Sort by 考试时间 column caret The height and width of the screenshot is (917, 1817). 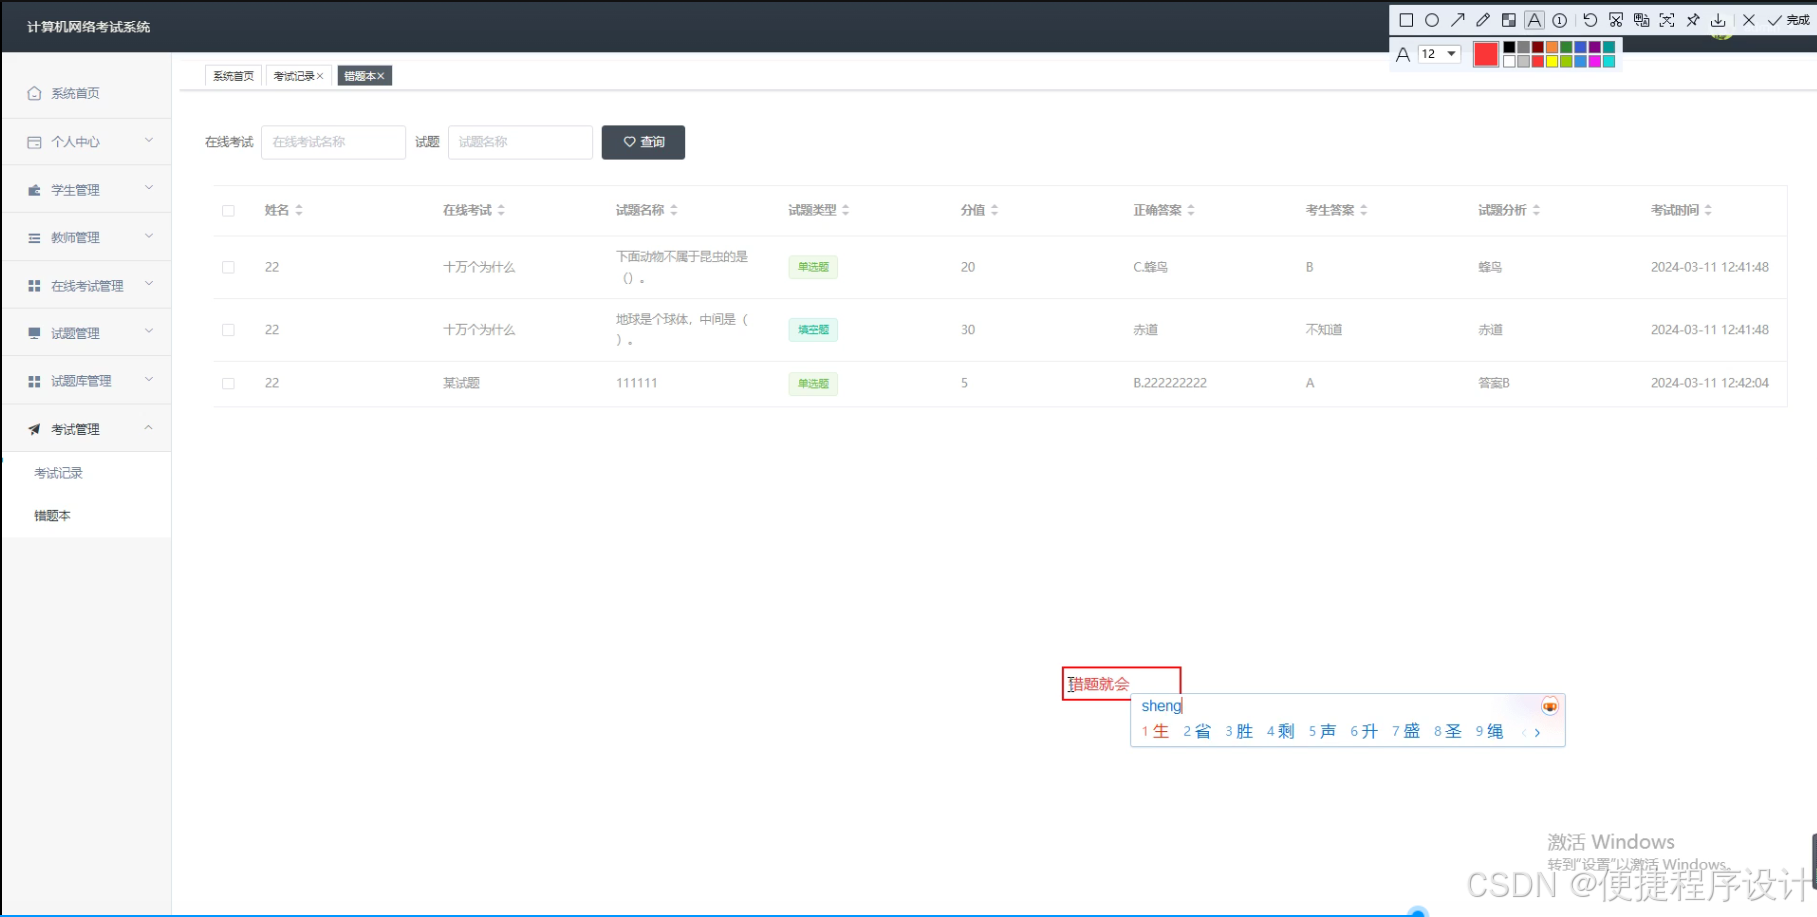point(1708,210)
